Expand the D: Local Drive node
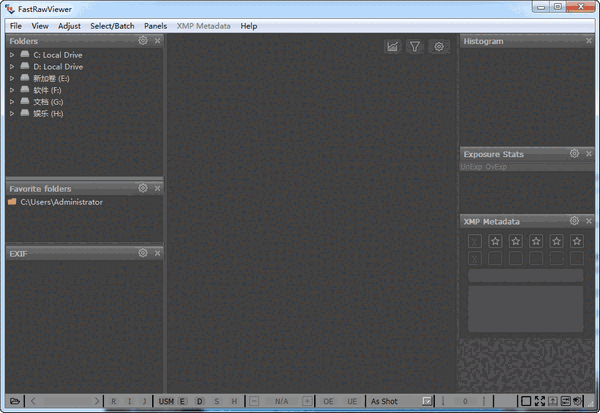 click(12, 67)
